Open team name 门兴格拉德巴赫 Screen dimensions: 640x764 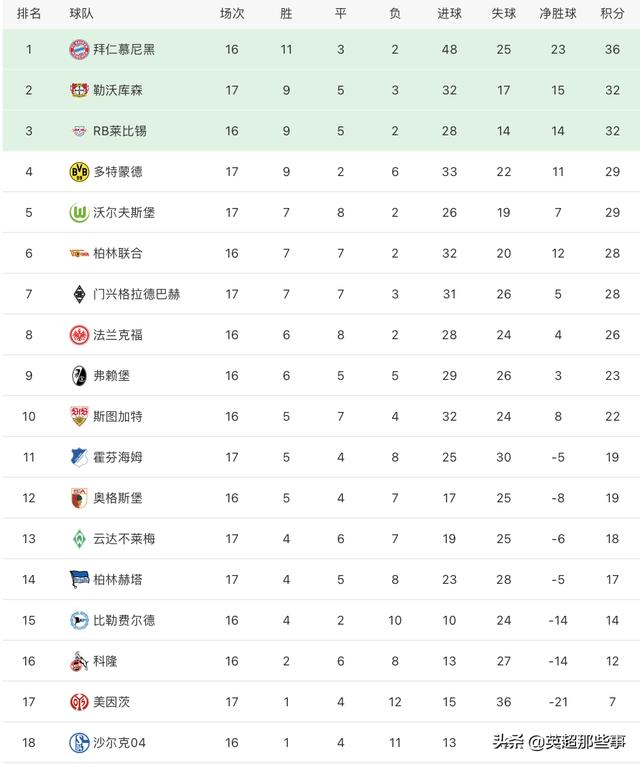pyautogui.click(x=136, y=294)
